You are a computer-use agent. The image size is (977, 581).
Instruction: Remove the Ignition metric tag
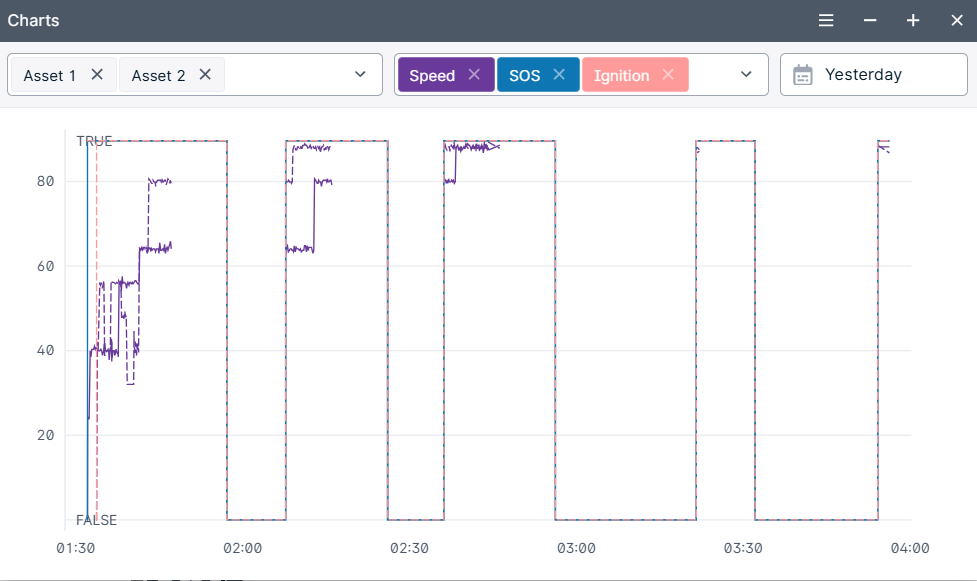coord(668,74)
